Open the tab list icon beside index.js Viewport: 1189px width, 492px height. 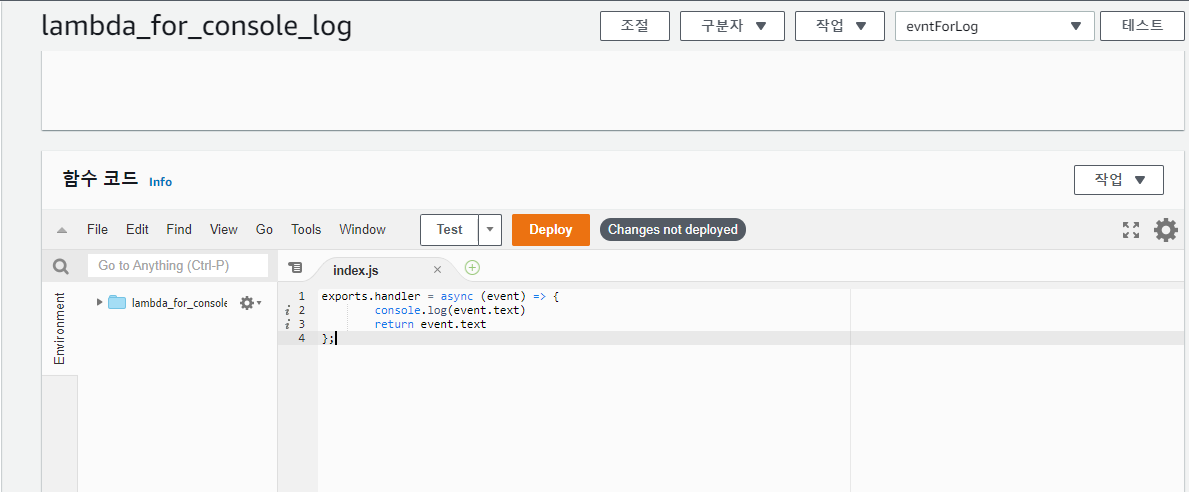tap(296, 268)
